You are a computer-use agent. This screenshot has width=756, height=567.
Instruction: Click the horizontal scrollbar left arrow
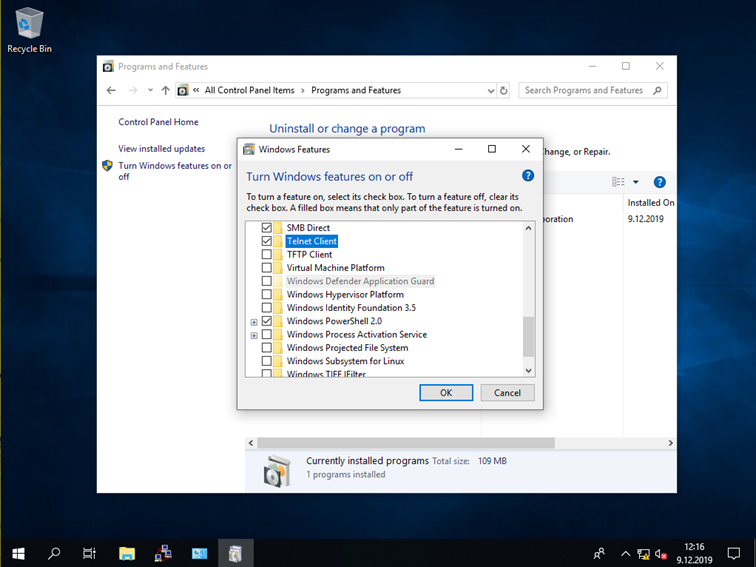click(x=251, y=443)
